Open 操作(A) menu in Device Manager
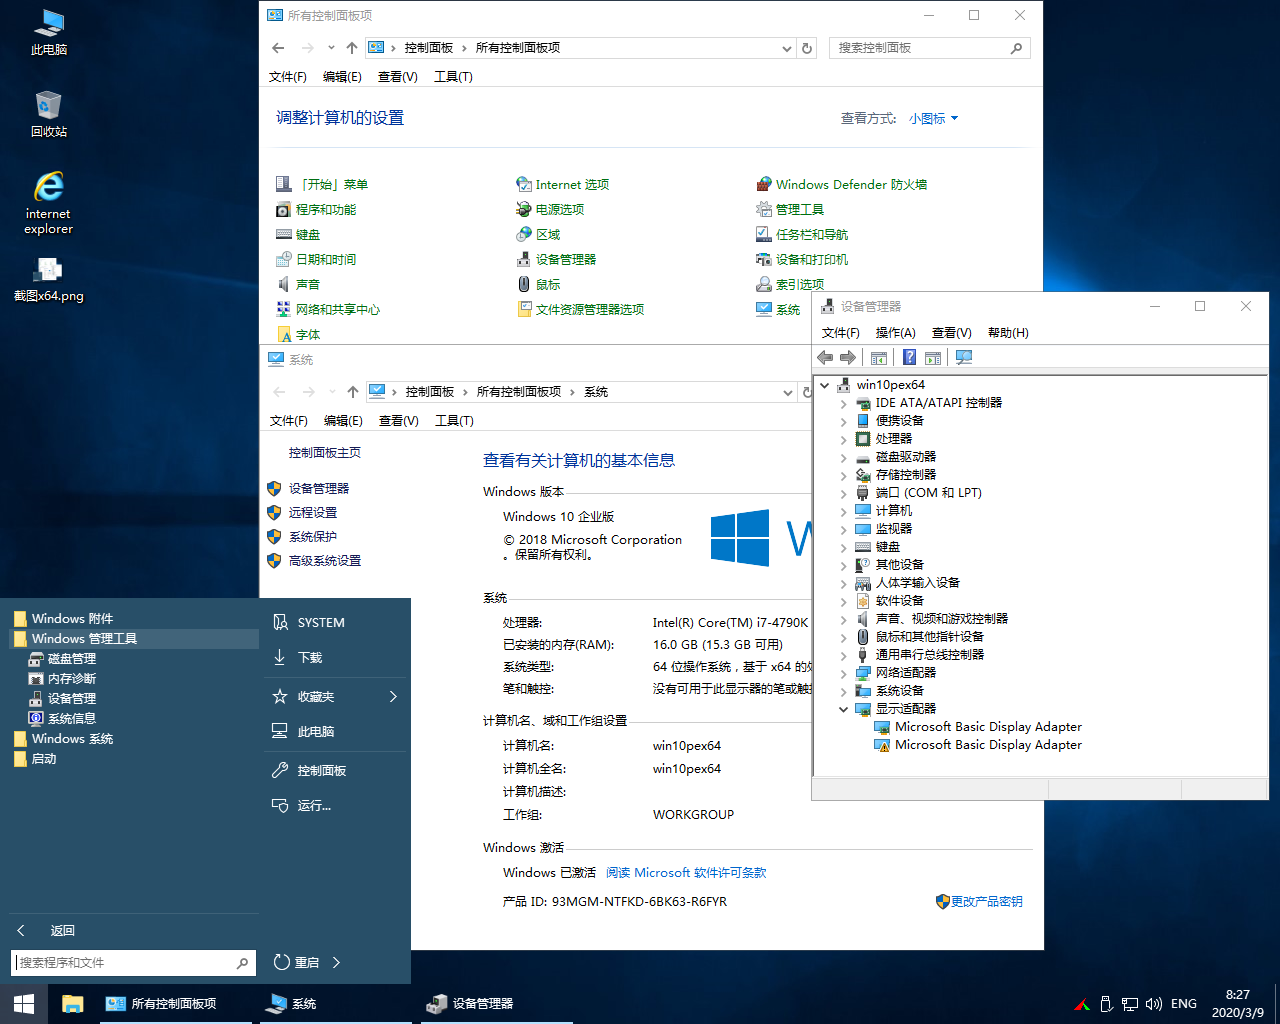This screenshot has height=1024, width=1280. pos(895,332)
